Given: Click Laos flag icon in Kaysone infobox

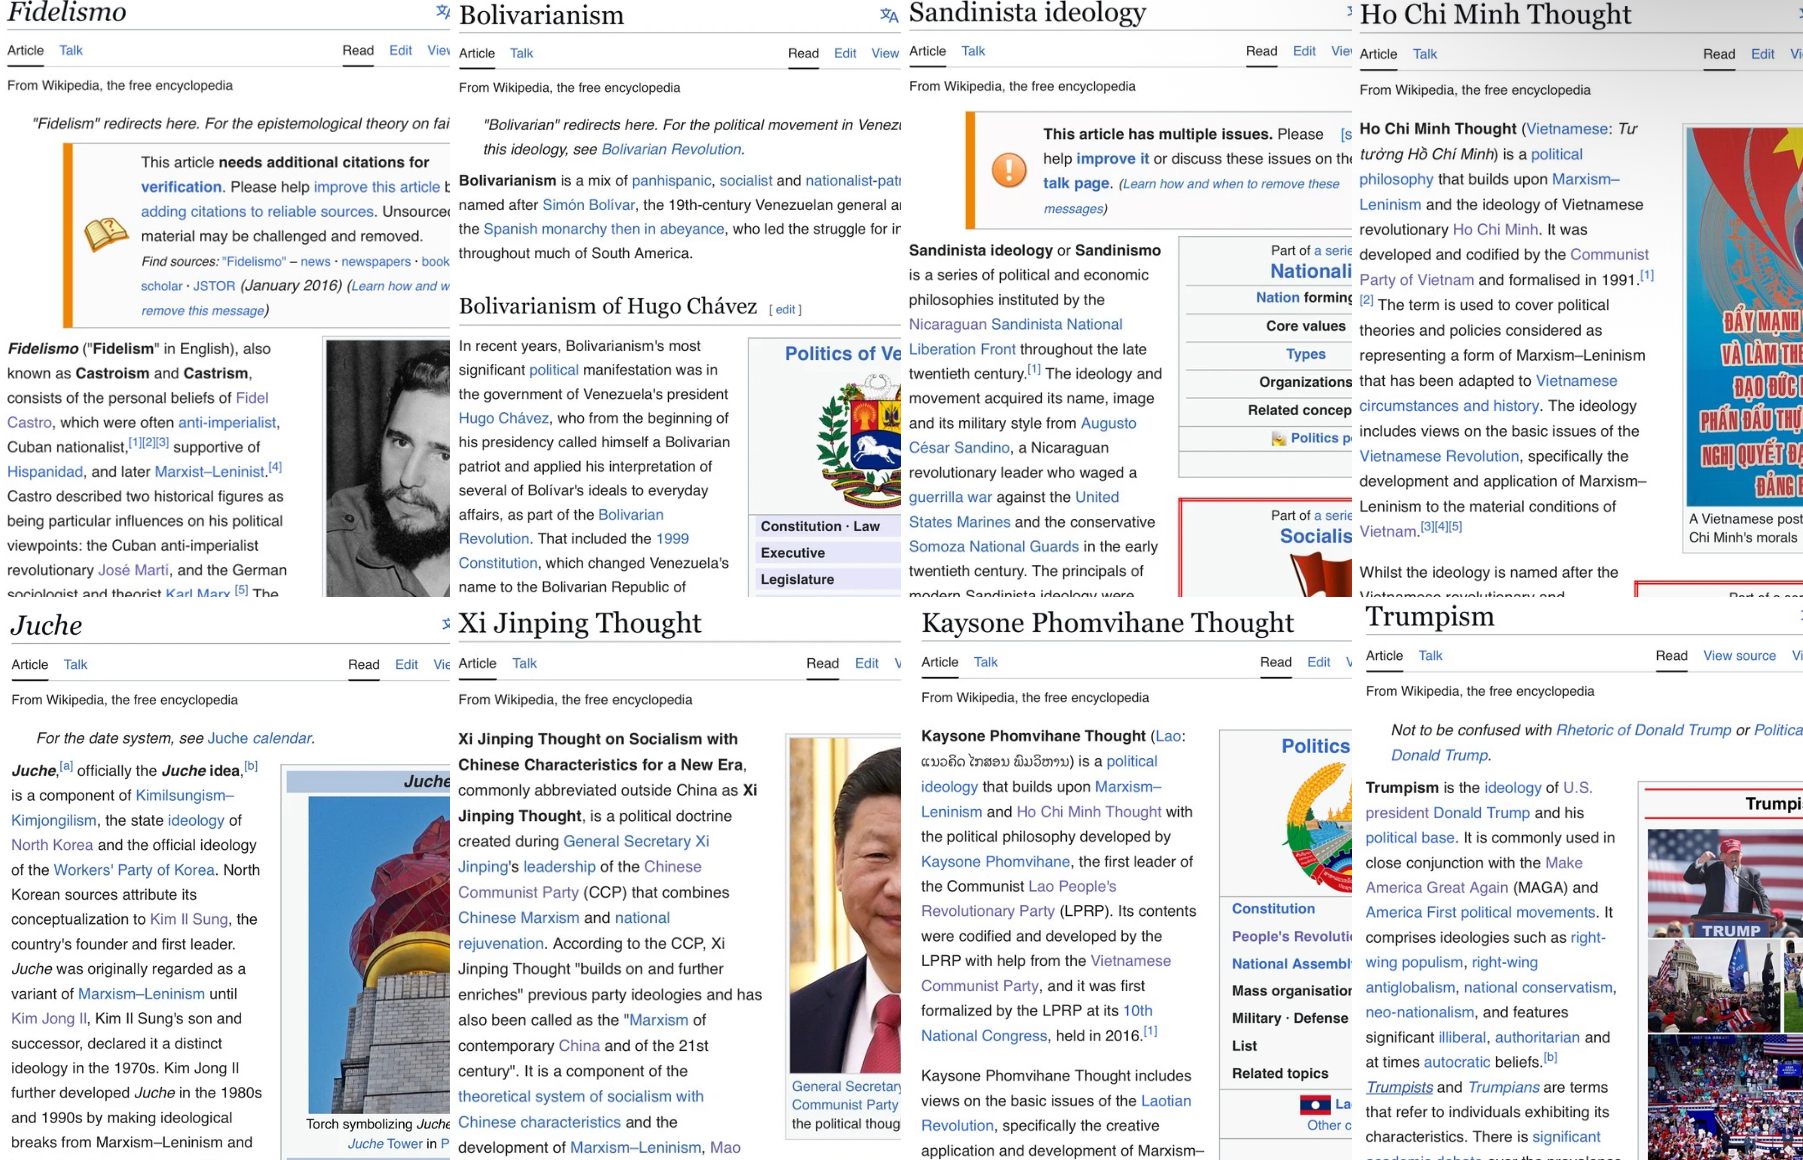Looking at the screenshot, I should coord(1315,1105).
